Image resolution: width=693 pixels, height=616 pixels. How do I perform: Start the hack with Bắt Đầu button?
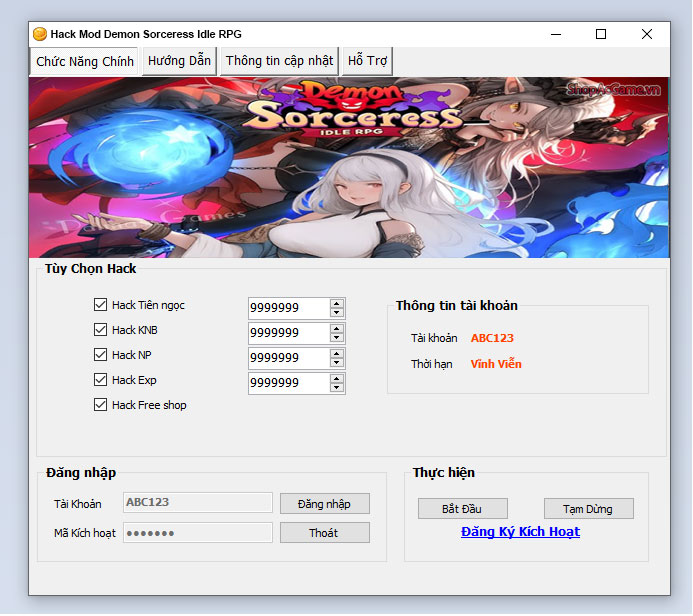click(x=463, y=509)
